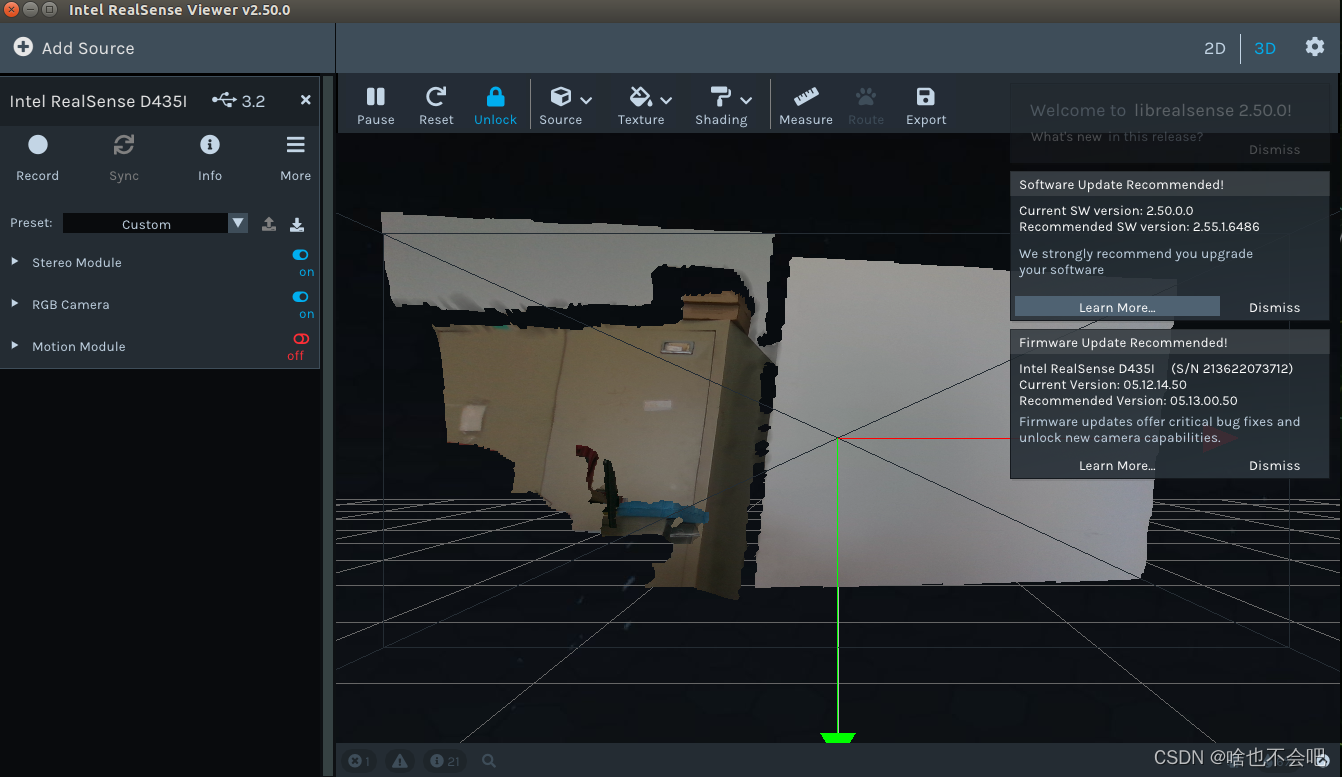Click the Add Source label
Screen dimensions: 1342x777
pyautogui.click(x=88, y=48)
